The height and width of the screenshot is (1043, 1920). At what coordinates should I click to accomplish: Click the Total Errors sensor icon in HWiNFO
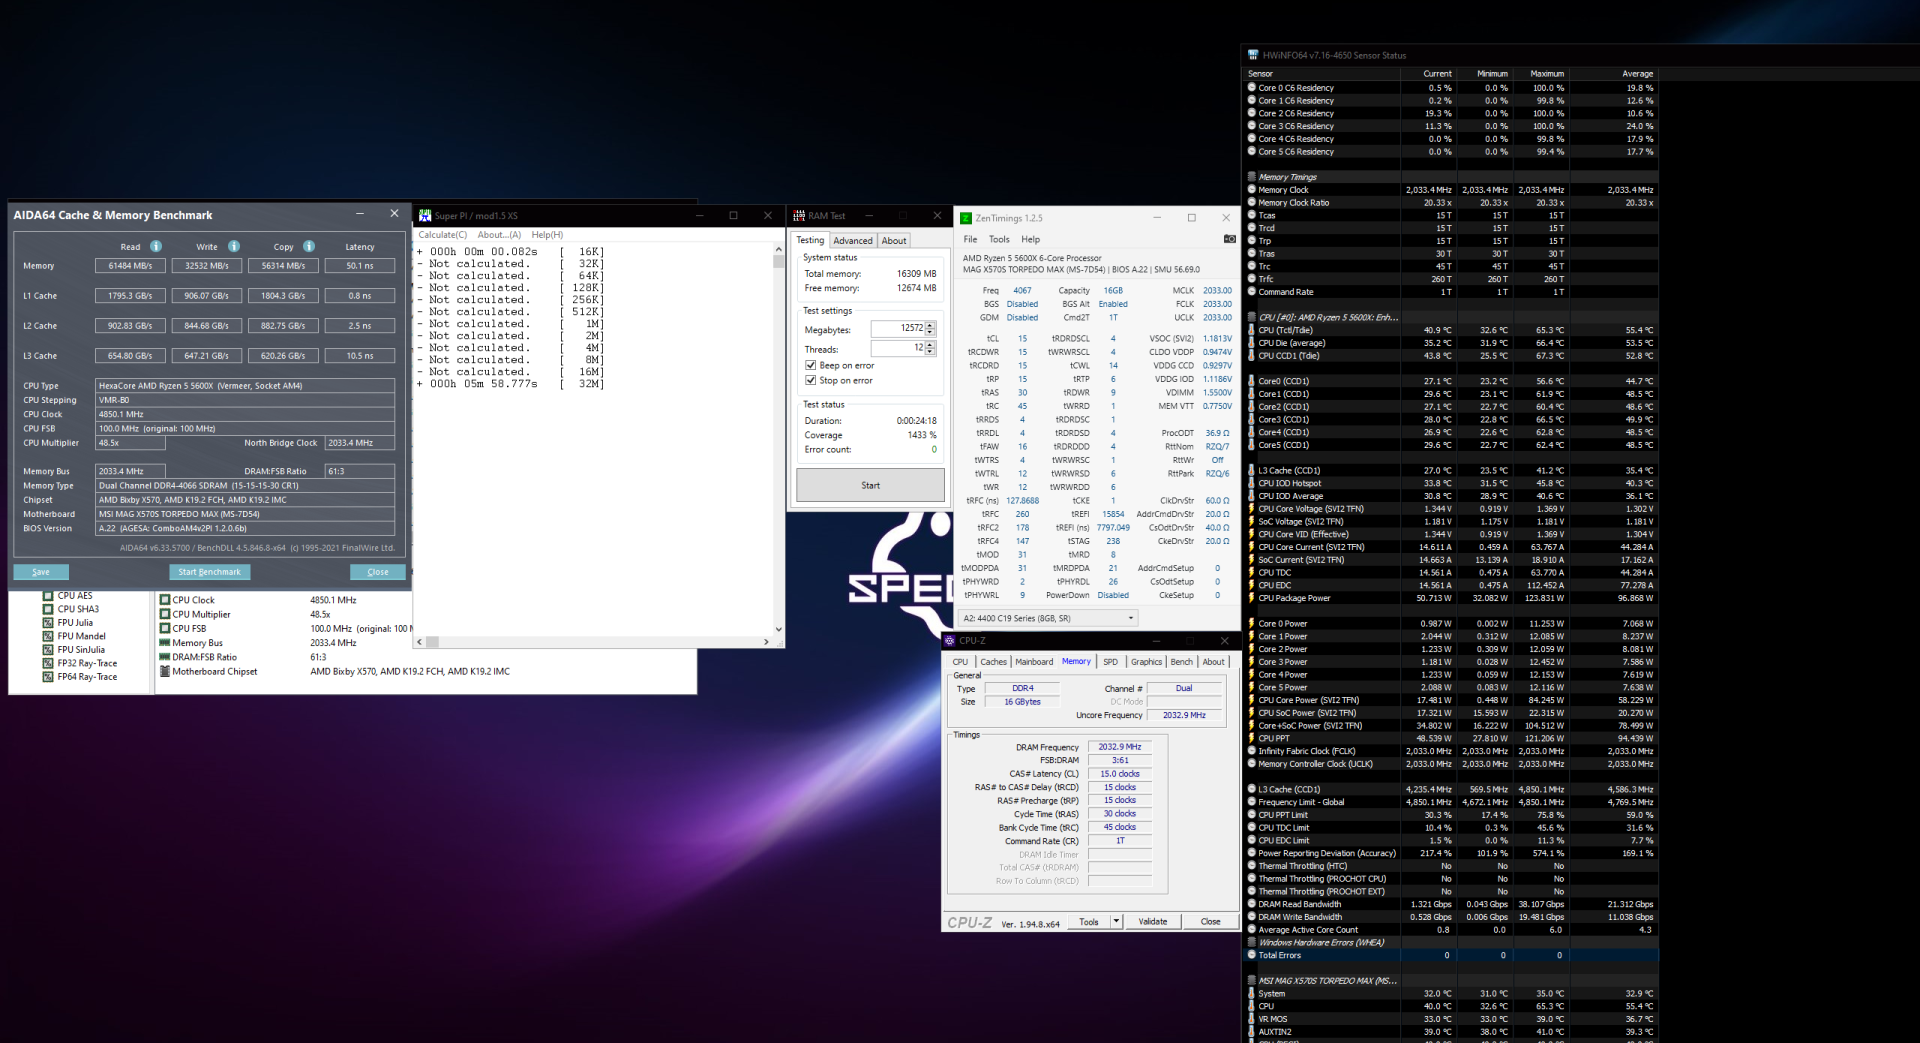click(x=1251, y=955)
